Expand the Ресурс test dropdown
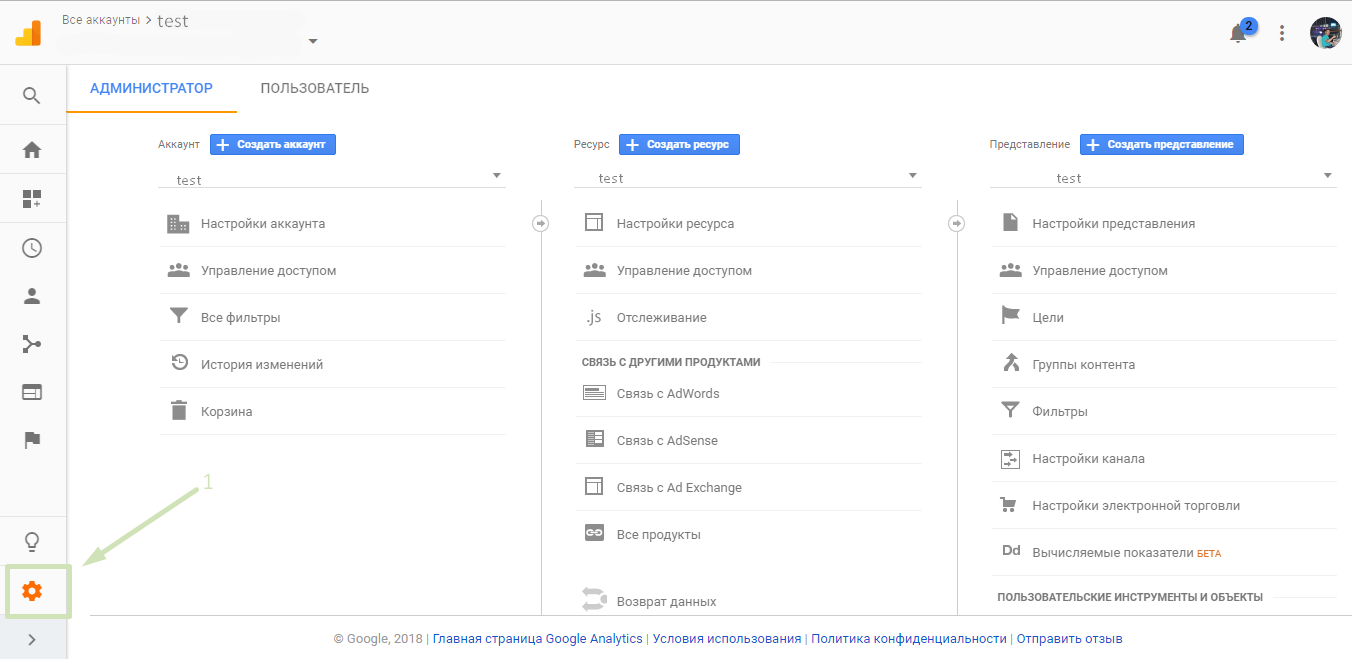 747,177
